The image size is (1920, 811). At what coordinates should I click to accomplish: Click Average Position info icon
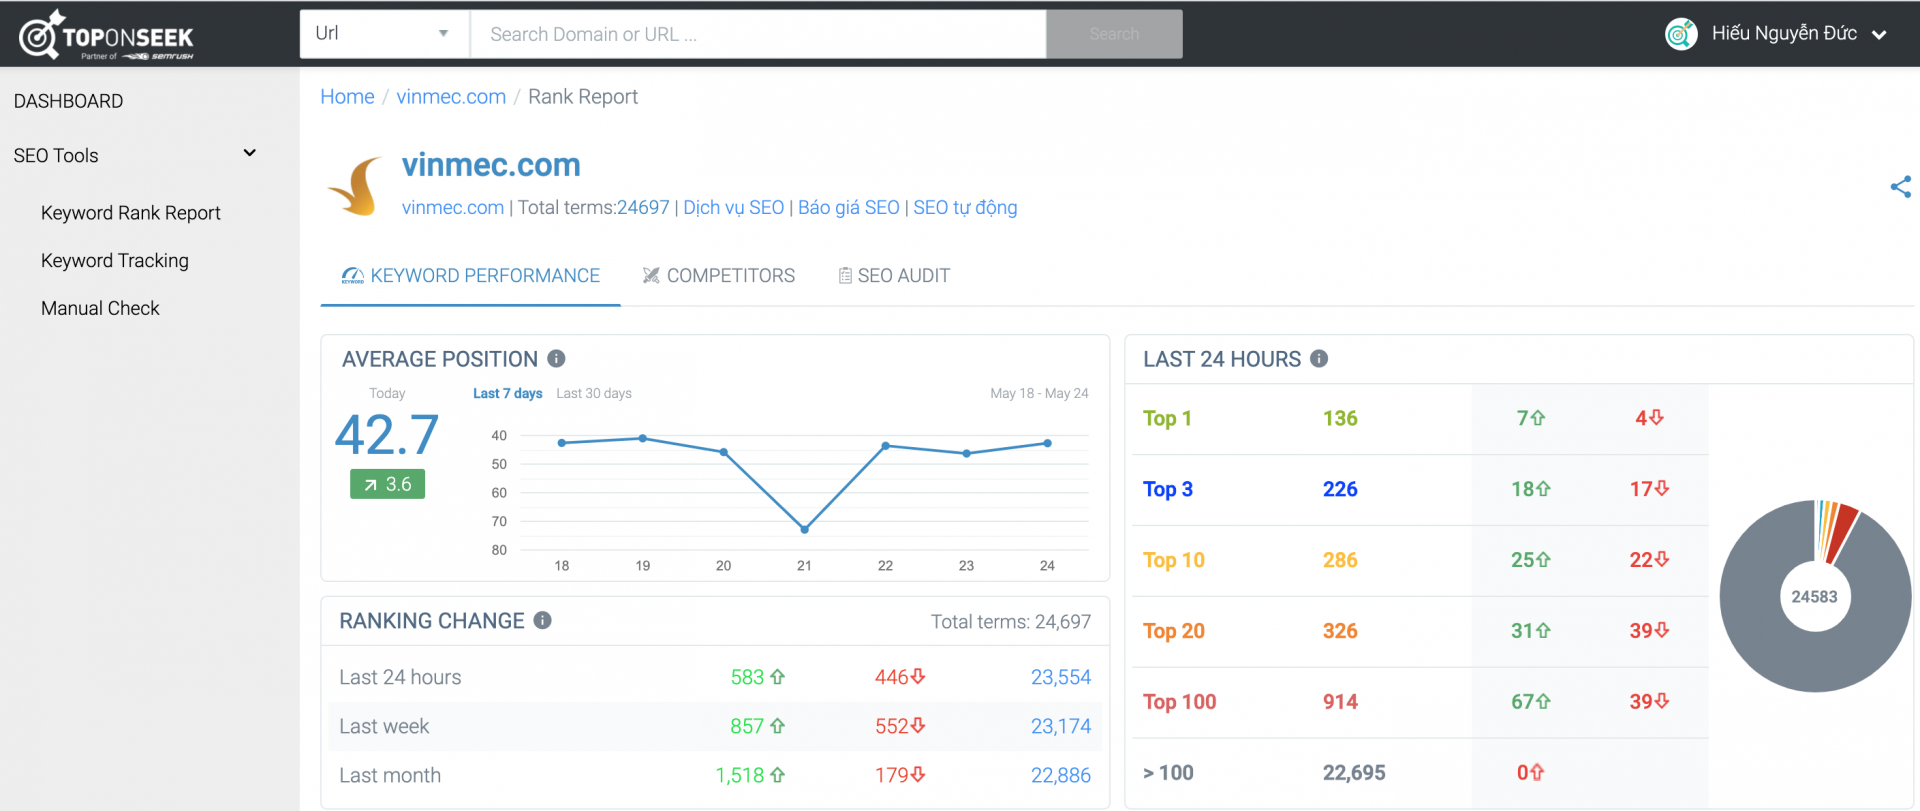pyautogui.click(x=557, y=359)
